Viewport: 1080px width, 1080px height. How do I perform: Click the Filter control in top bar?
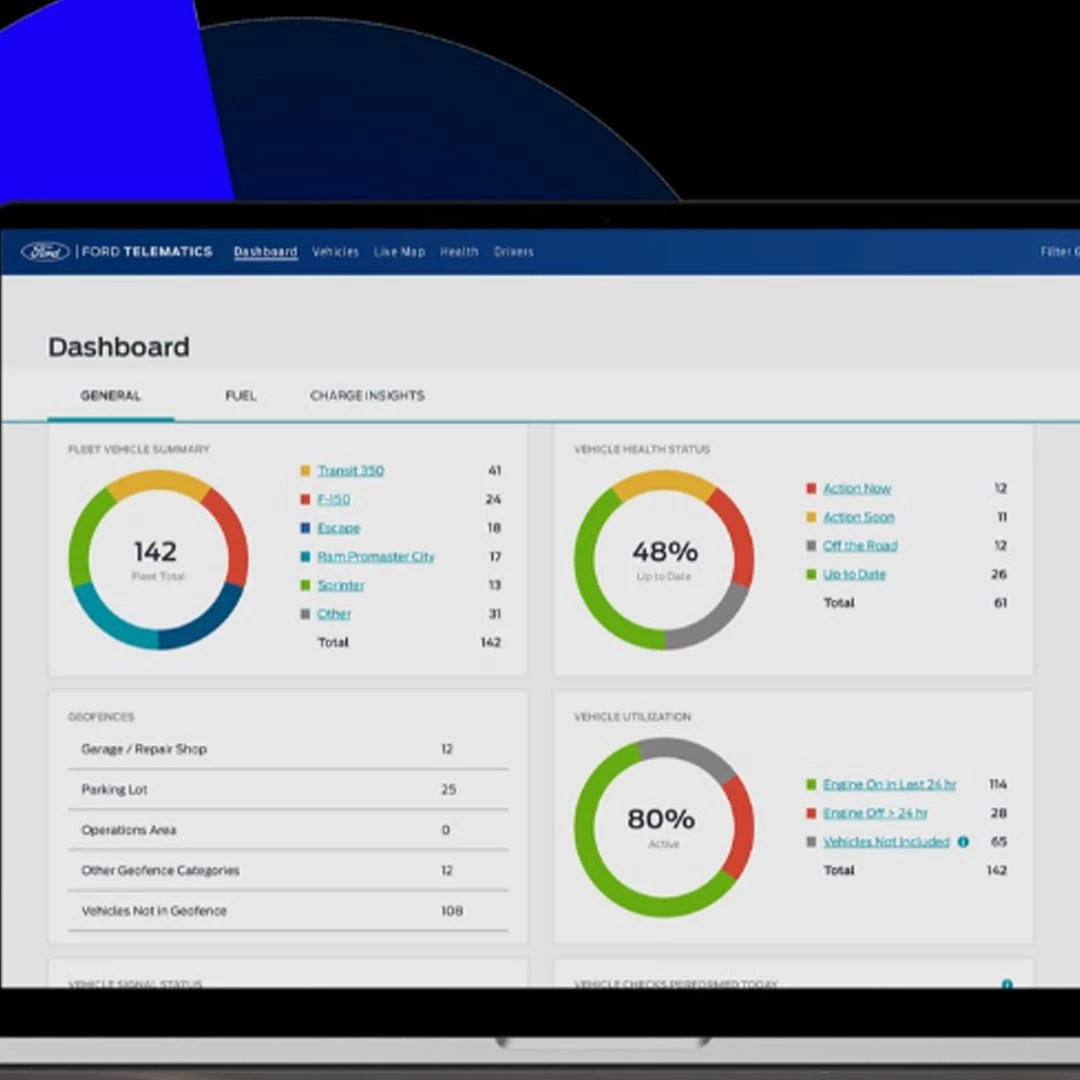pos(1059,252)
